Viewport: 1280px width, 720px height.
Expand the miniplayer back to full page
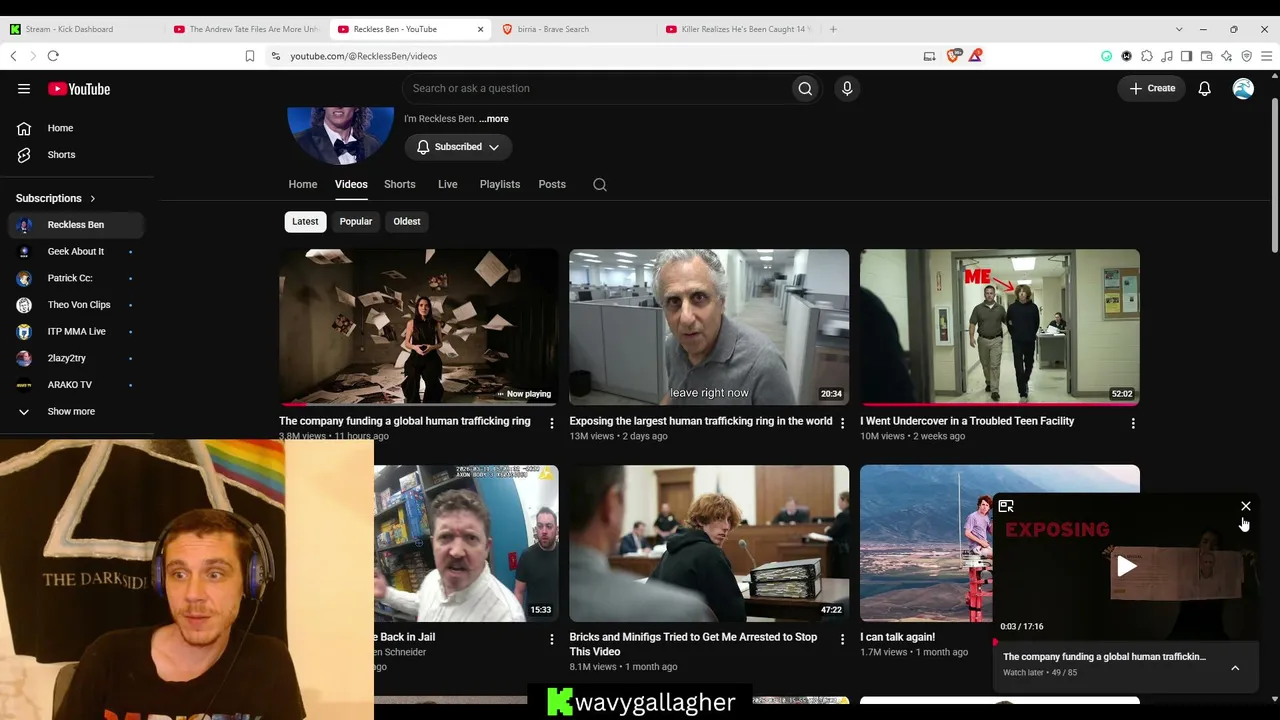click(1006, 506)
